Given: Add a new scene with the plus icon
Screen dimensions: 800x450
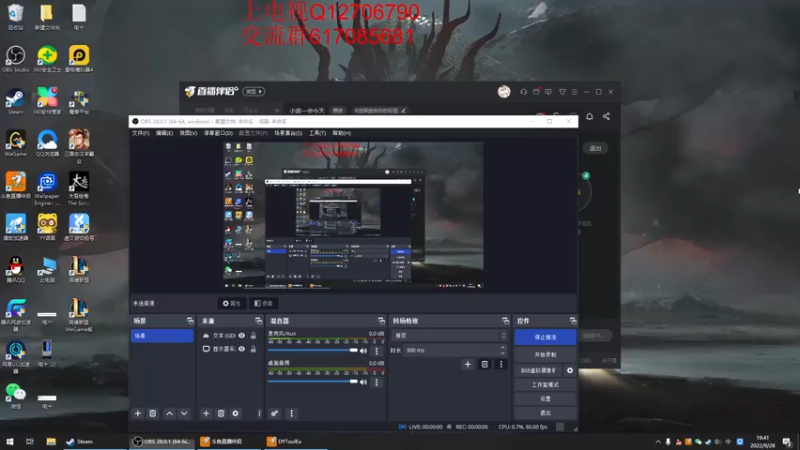Looking at the screenshot, I should pyautogui.click(x=138, y=413).
